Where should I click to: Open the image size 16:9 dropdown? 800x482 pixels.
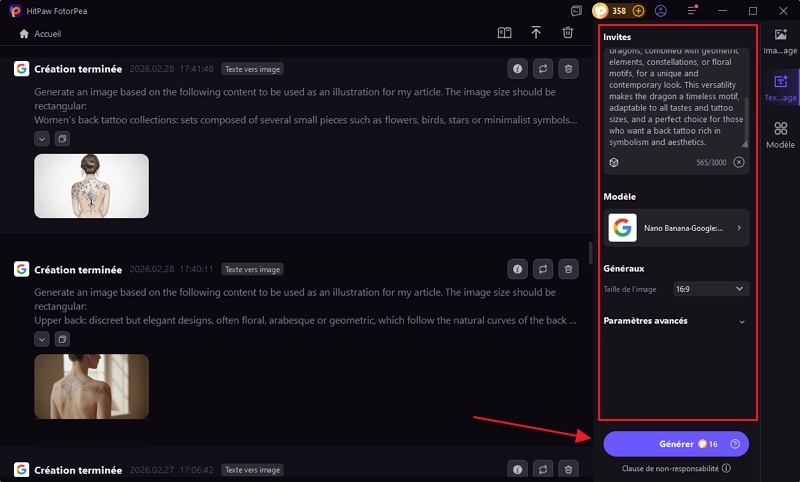(711, 289)
